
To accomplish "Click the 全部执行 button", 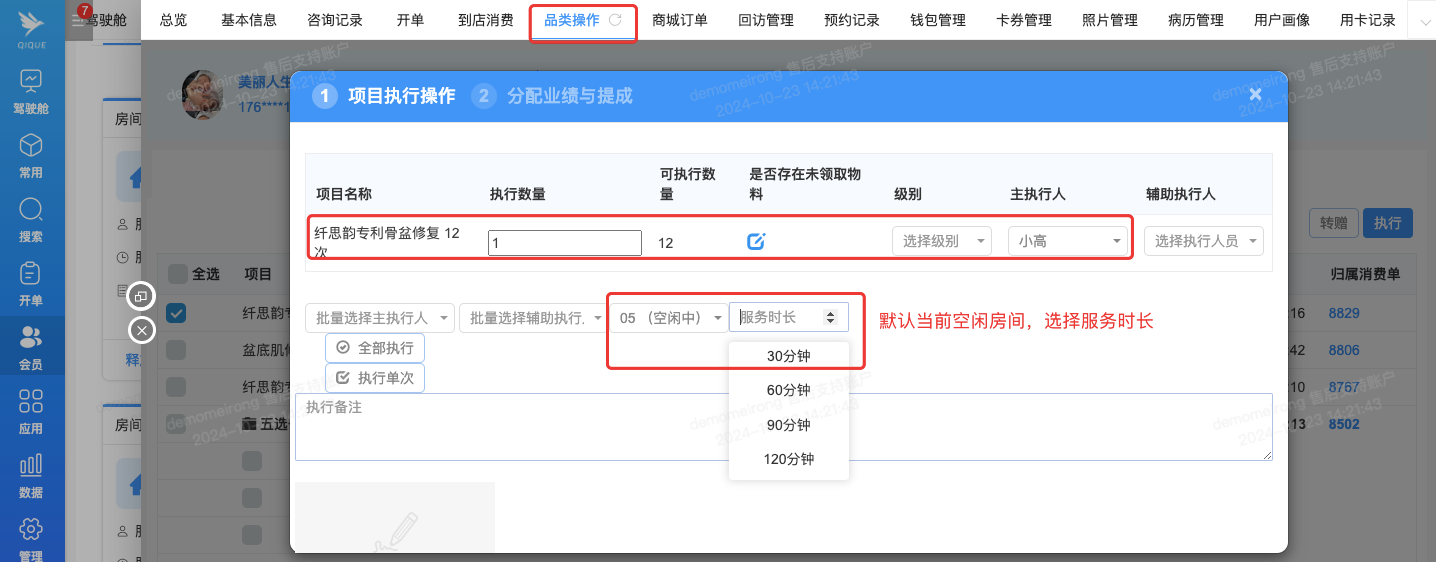I will point(375,347).
